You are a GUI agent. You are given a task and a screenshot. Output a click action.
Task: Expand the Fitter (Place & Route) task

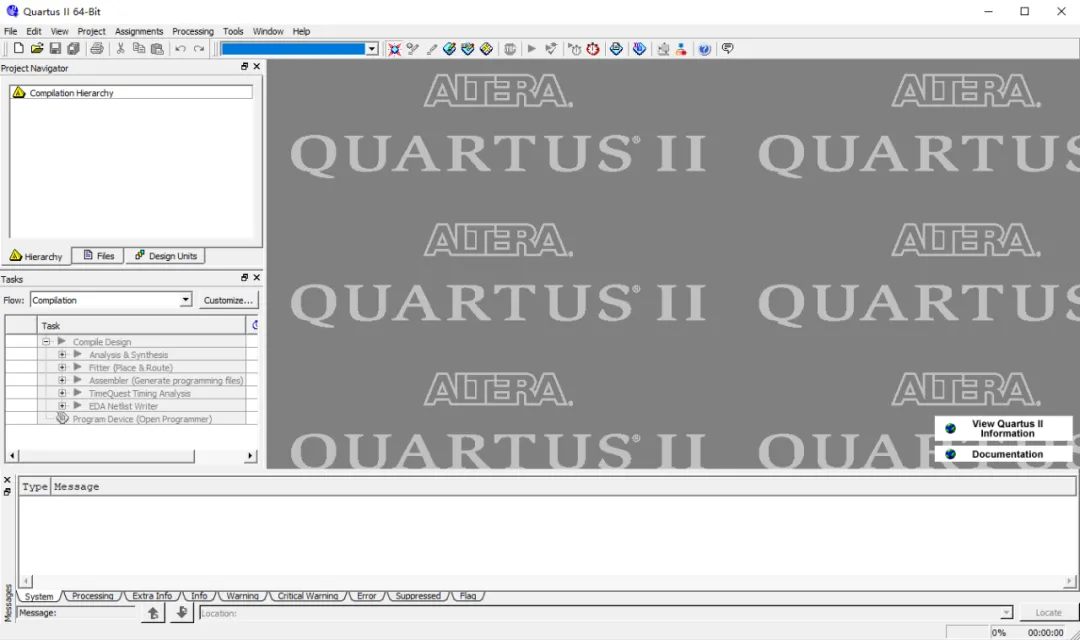pyautogui.click(x=62, y=367)
